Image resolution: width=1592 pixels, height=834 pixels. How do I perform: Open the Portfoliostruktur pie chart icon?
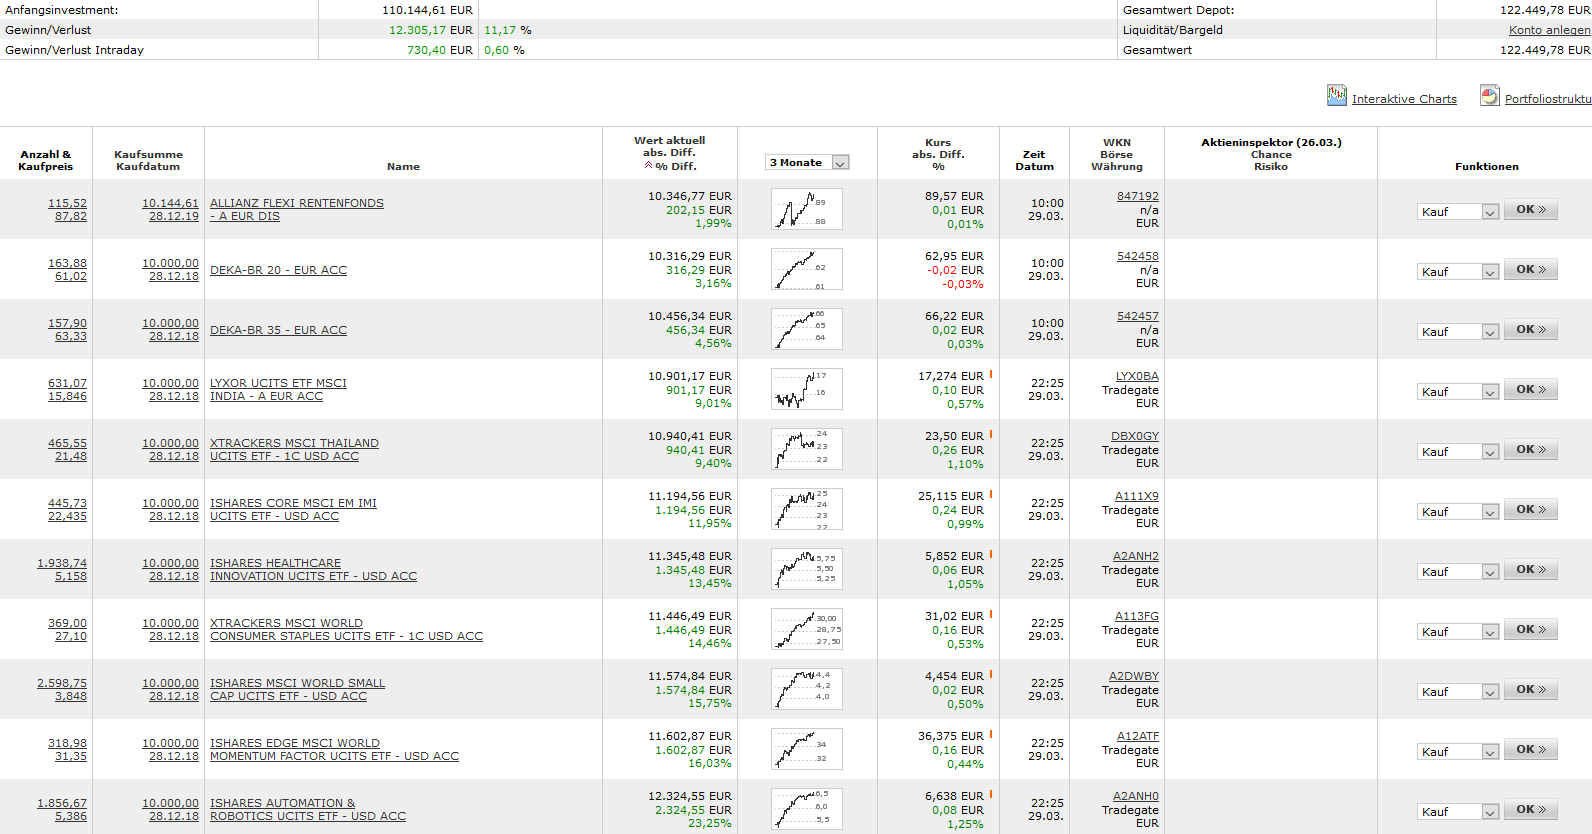[x=1490, y=95]
